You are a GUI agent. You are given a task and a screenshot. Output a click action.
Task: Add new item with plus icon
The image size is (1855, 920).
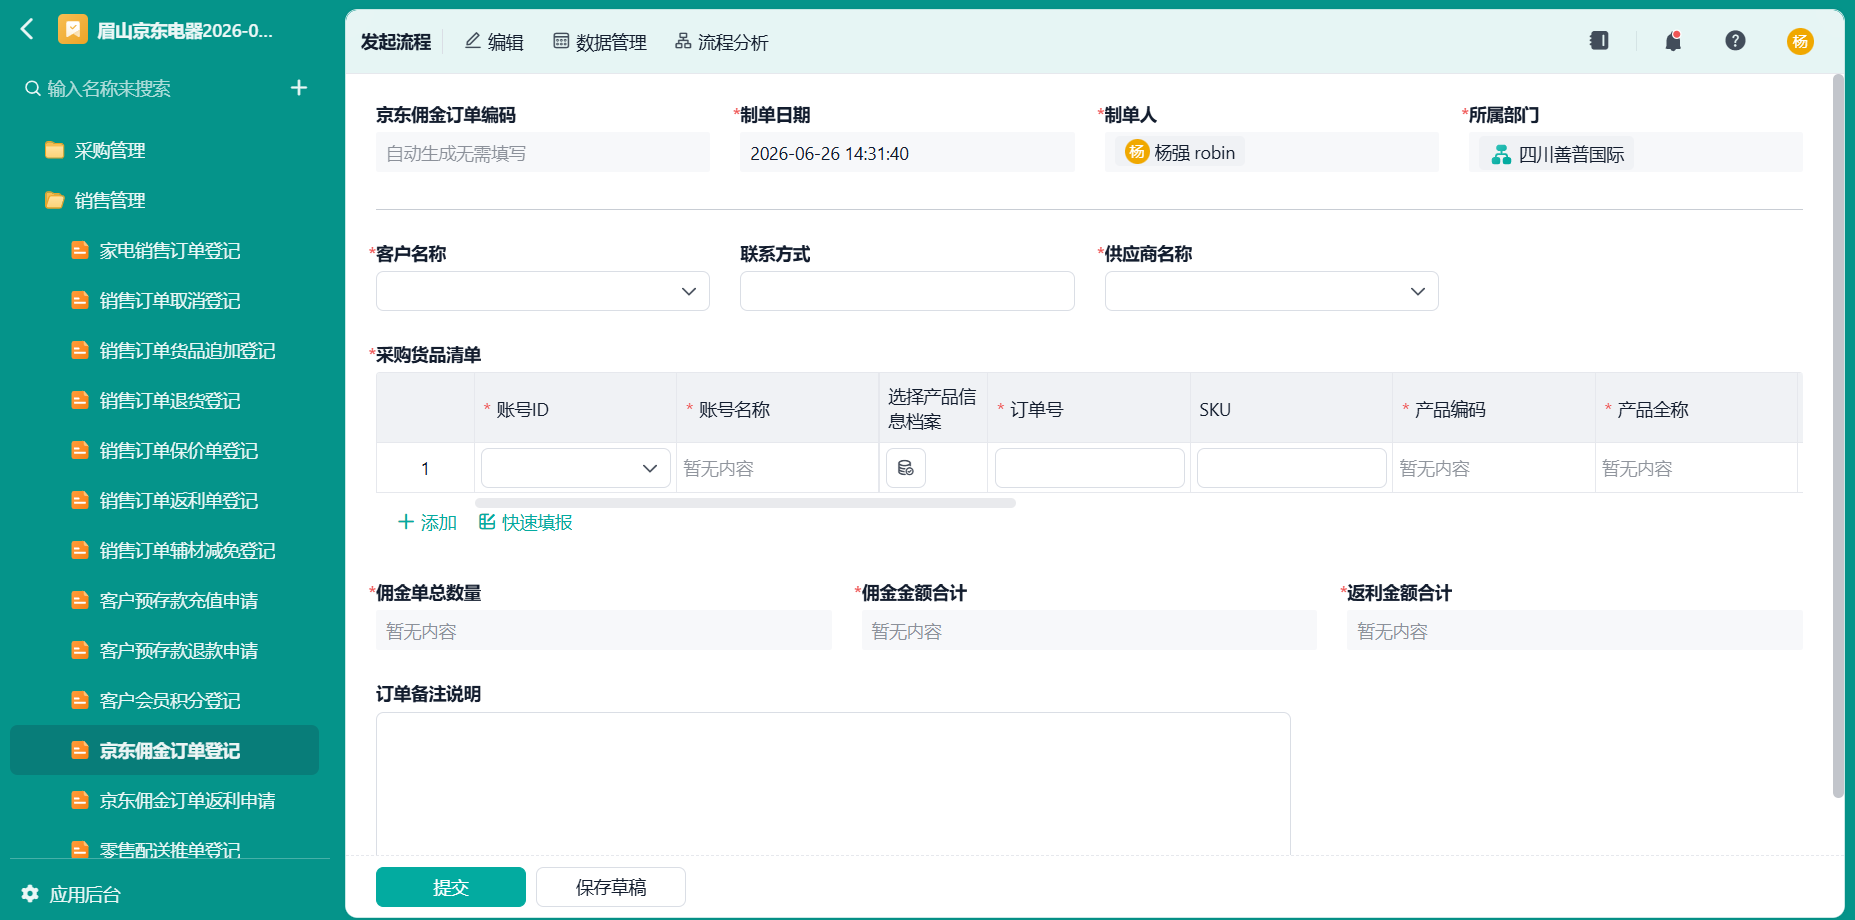point(298,88)
